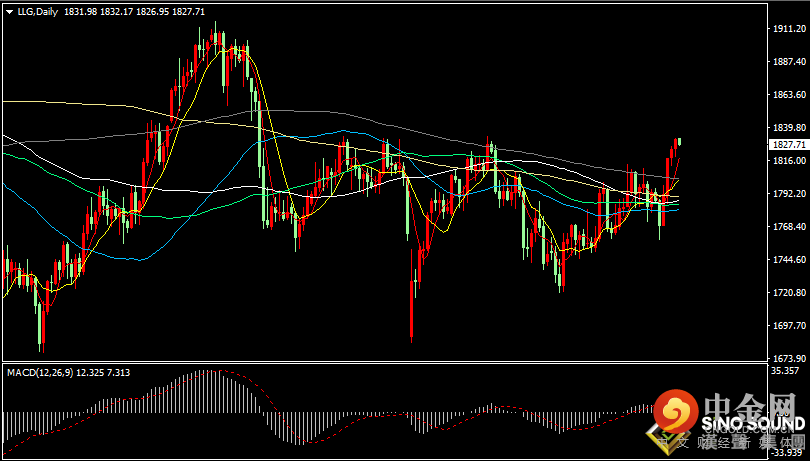810x461 pixels.
Task: Click the long red candle at the 1697 low
Action: point(412,296)
